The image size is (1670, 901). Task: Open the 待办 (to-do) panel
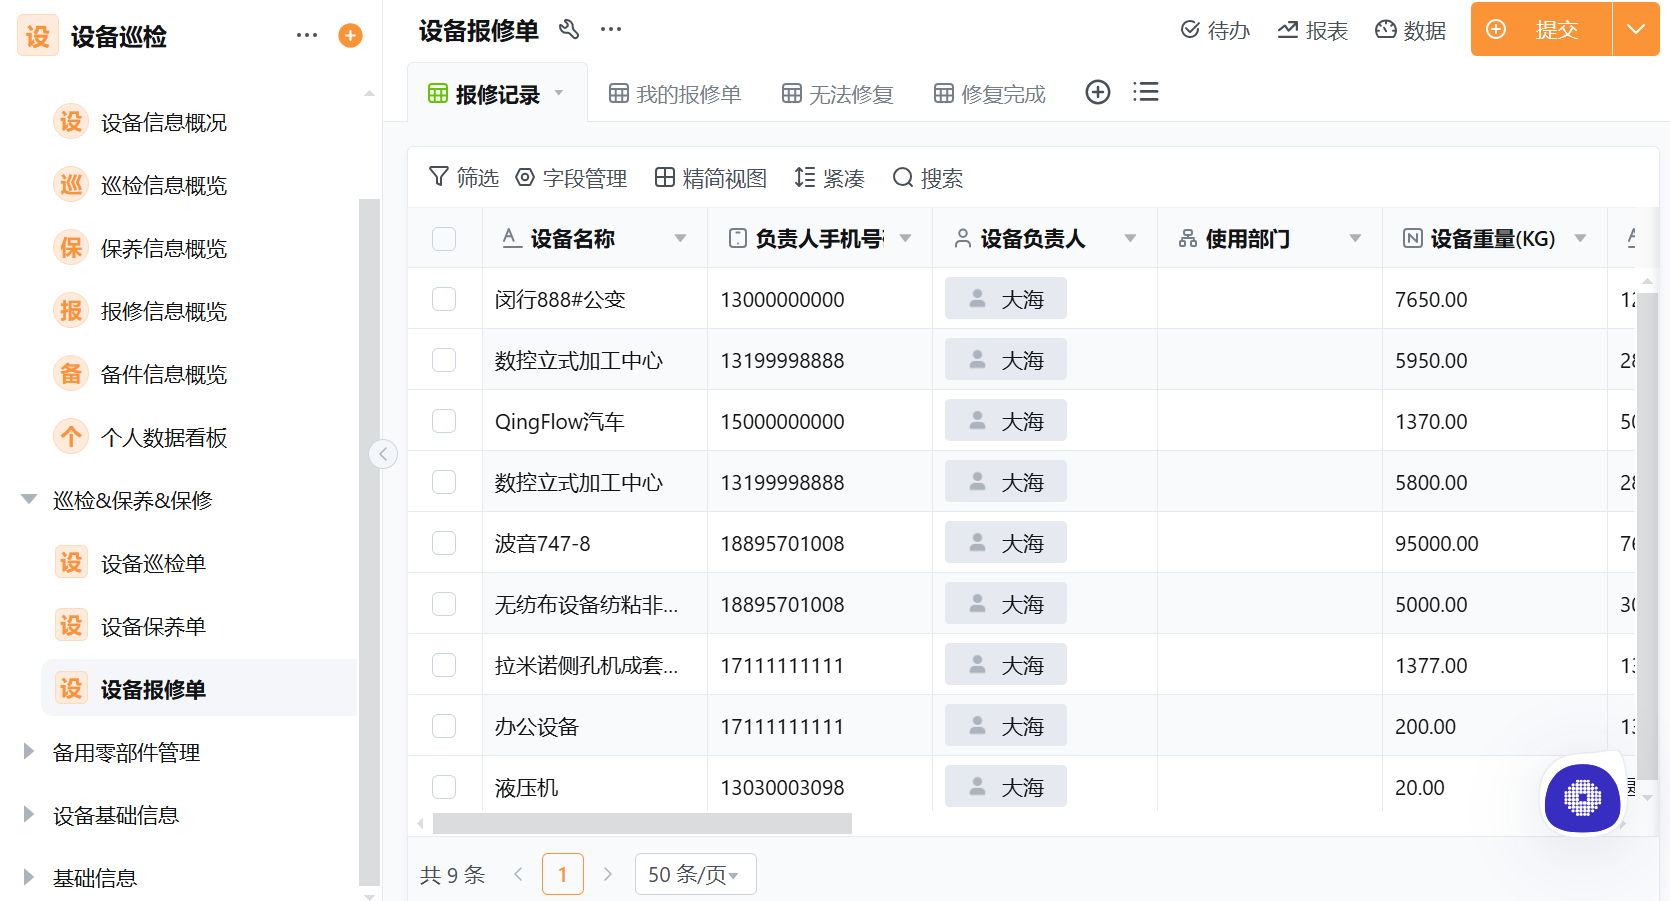1213,30
